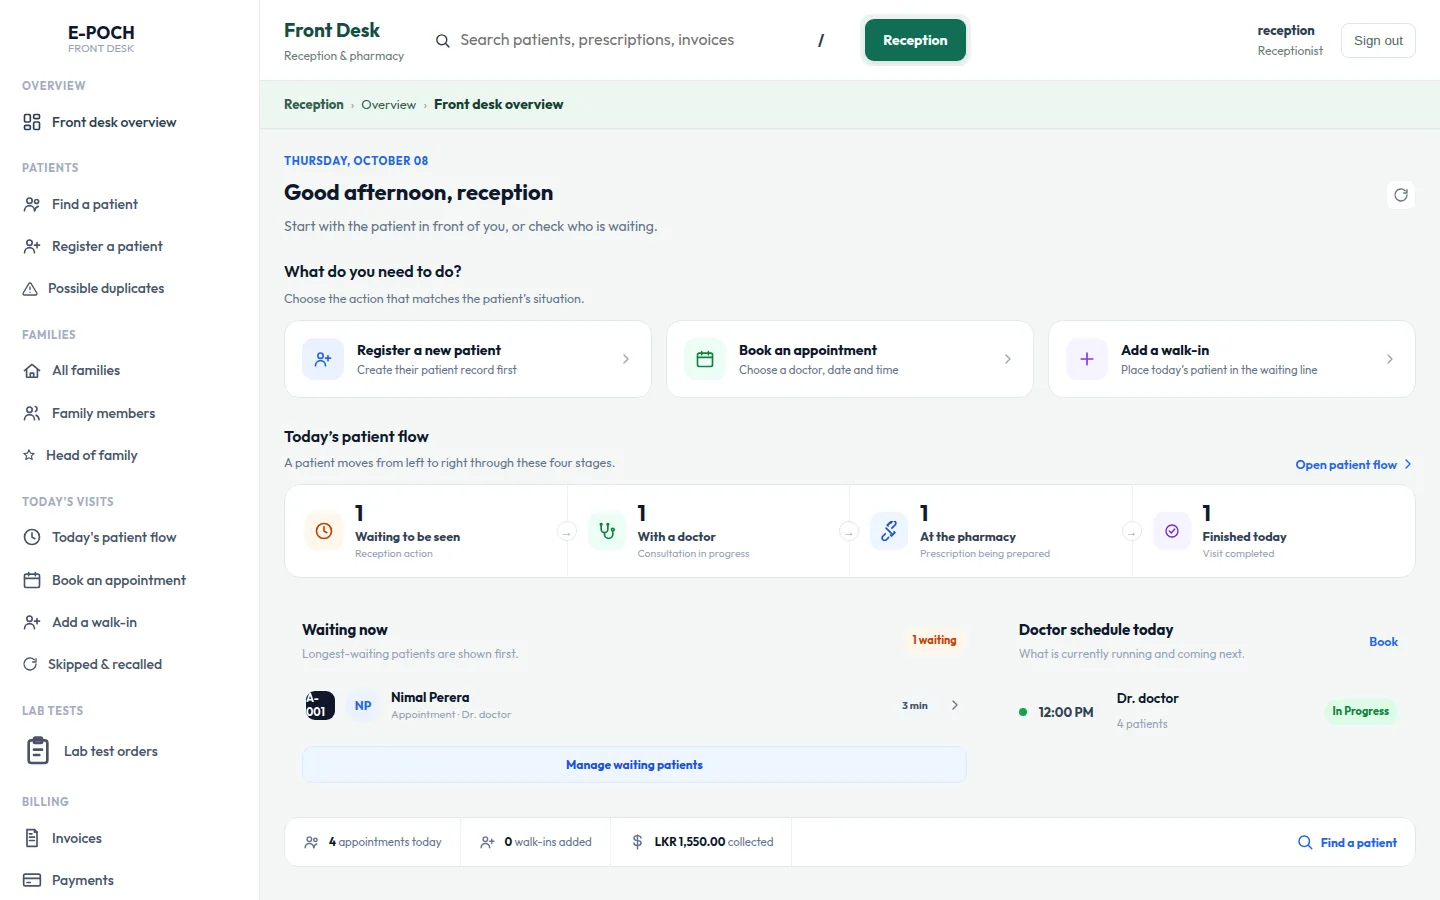Click the Sign out button
Viewport: 1440px width, 900px height.
click(1378, 40)
